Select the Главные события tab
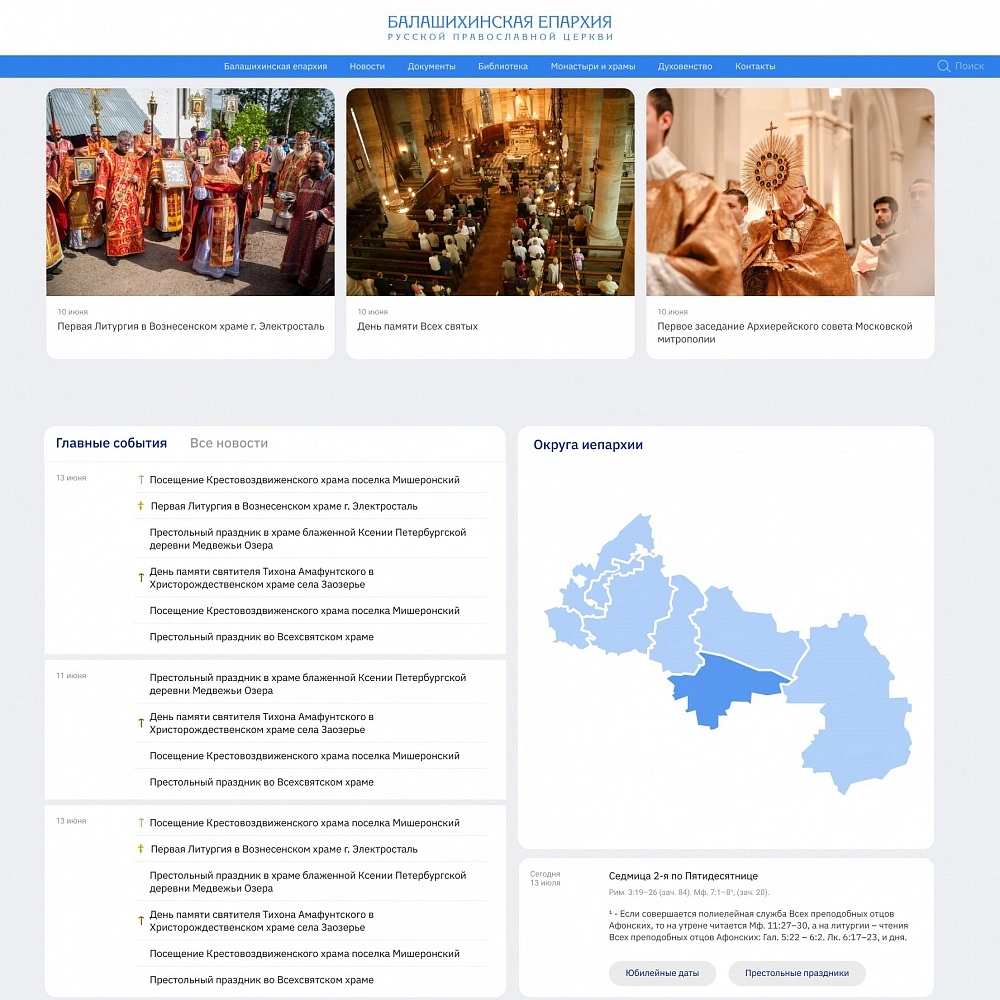This screenshot has width=1000, height=1000. (x=112, y=443)
